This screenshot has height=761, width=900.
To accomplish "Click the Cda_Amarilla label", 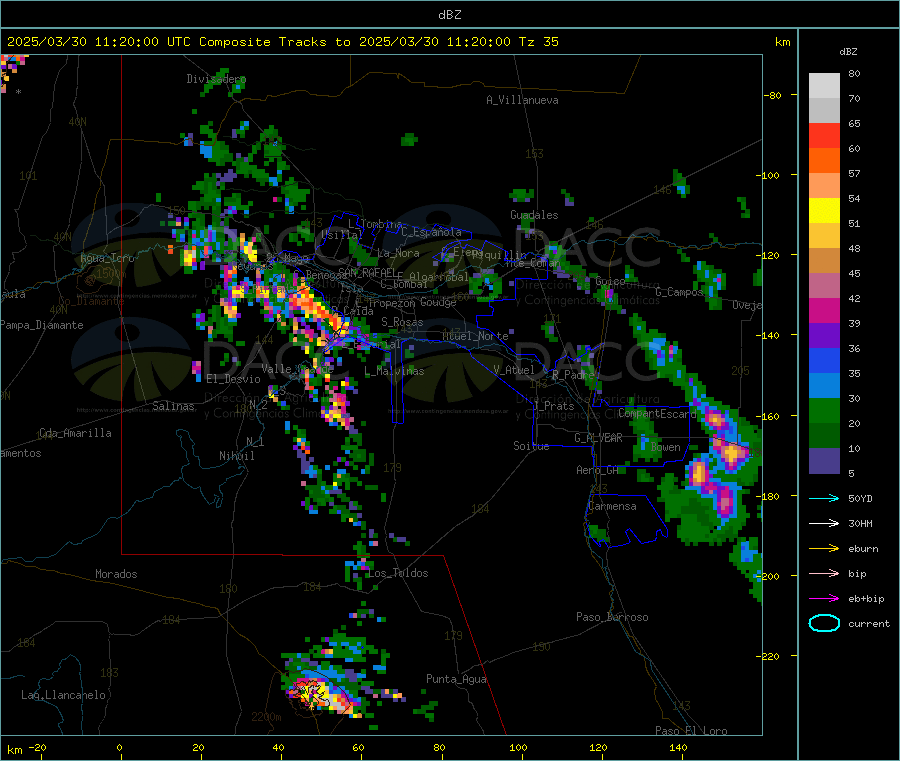I will pos(75,433).
